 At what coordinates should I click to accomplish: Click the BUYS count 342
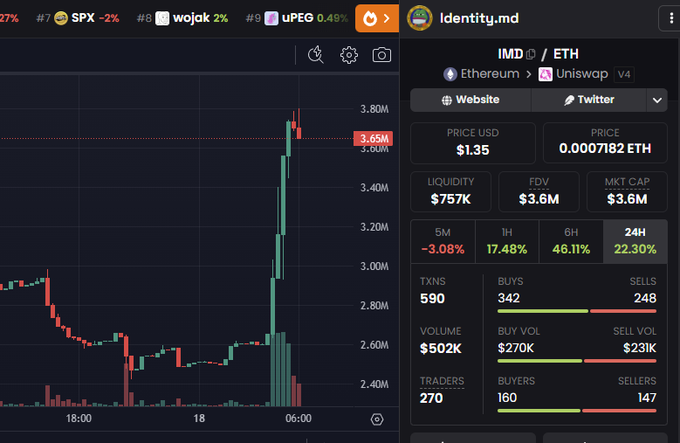[x=509, y=298]
